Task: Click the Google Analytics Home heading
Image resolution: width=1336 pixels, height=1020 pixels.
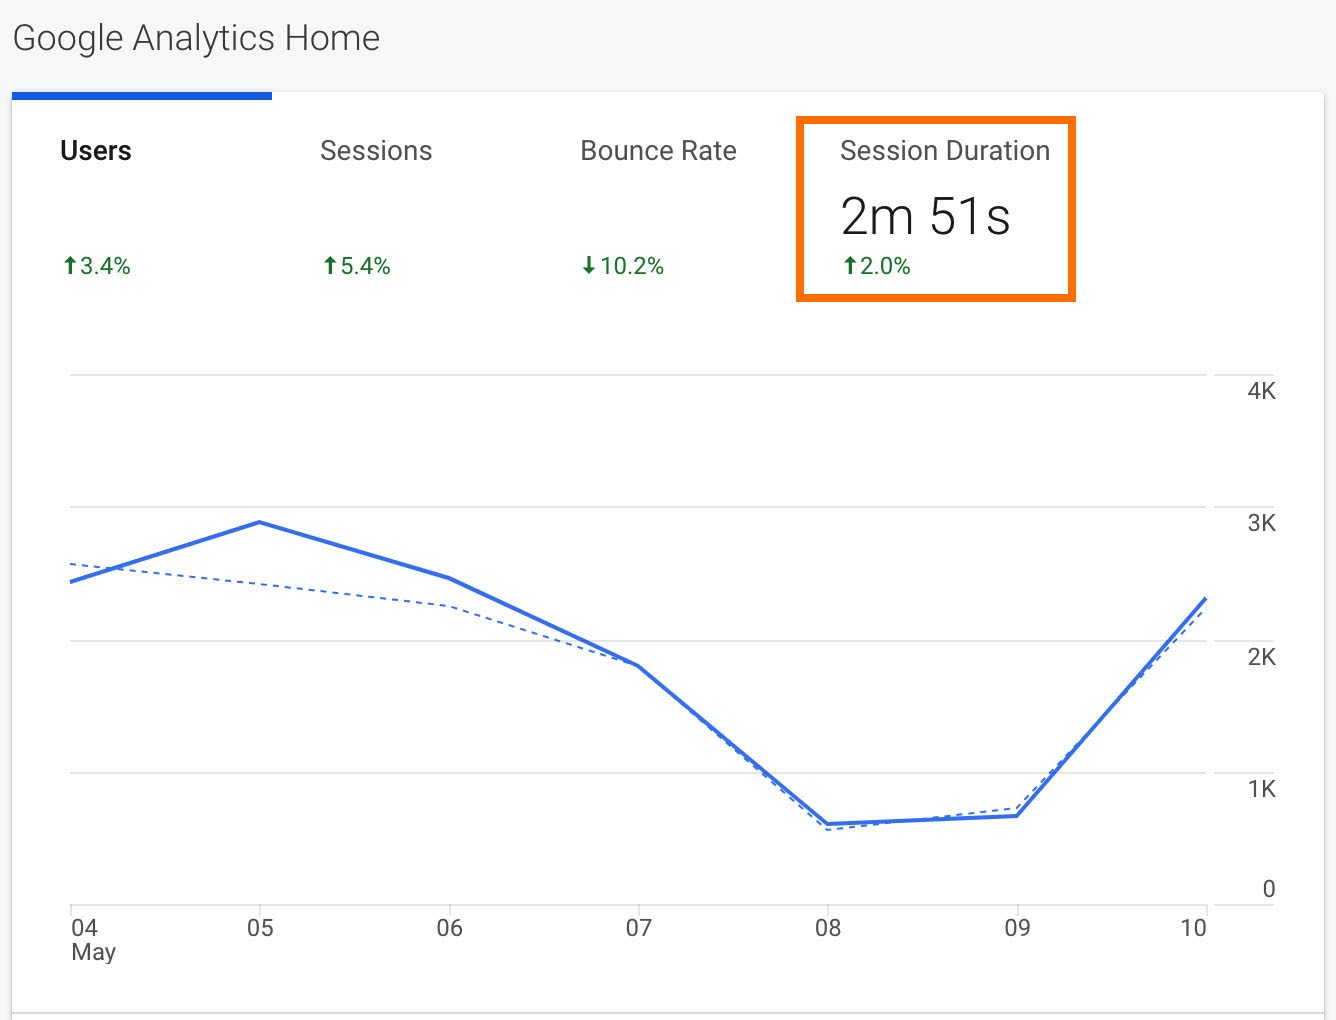Action: pyautogui.click(x=196, y=38)
